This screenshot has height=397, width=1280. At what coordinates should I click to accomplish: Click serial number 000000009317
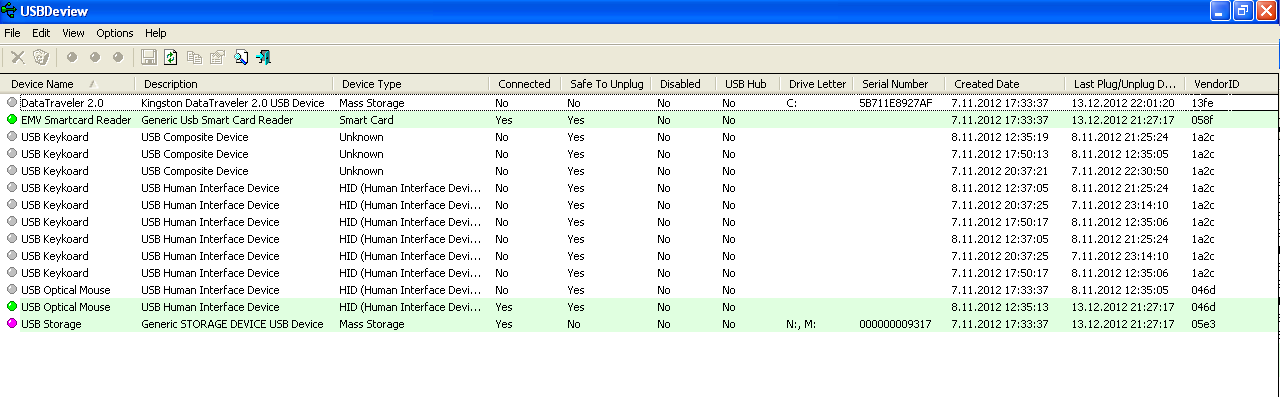[x=895, y=323]
